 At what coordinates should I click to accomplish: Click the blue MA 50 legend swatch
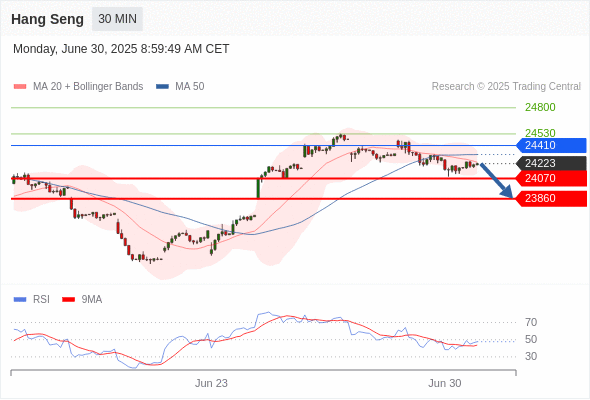(162, 87)
